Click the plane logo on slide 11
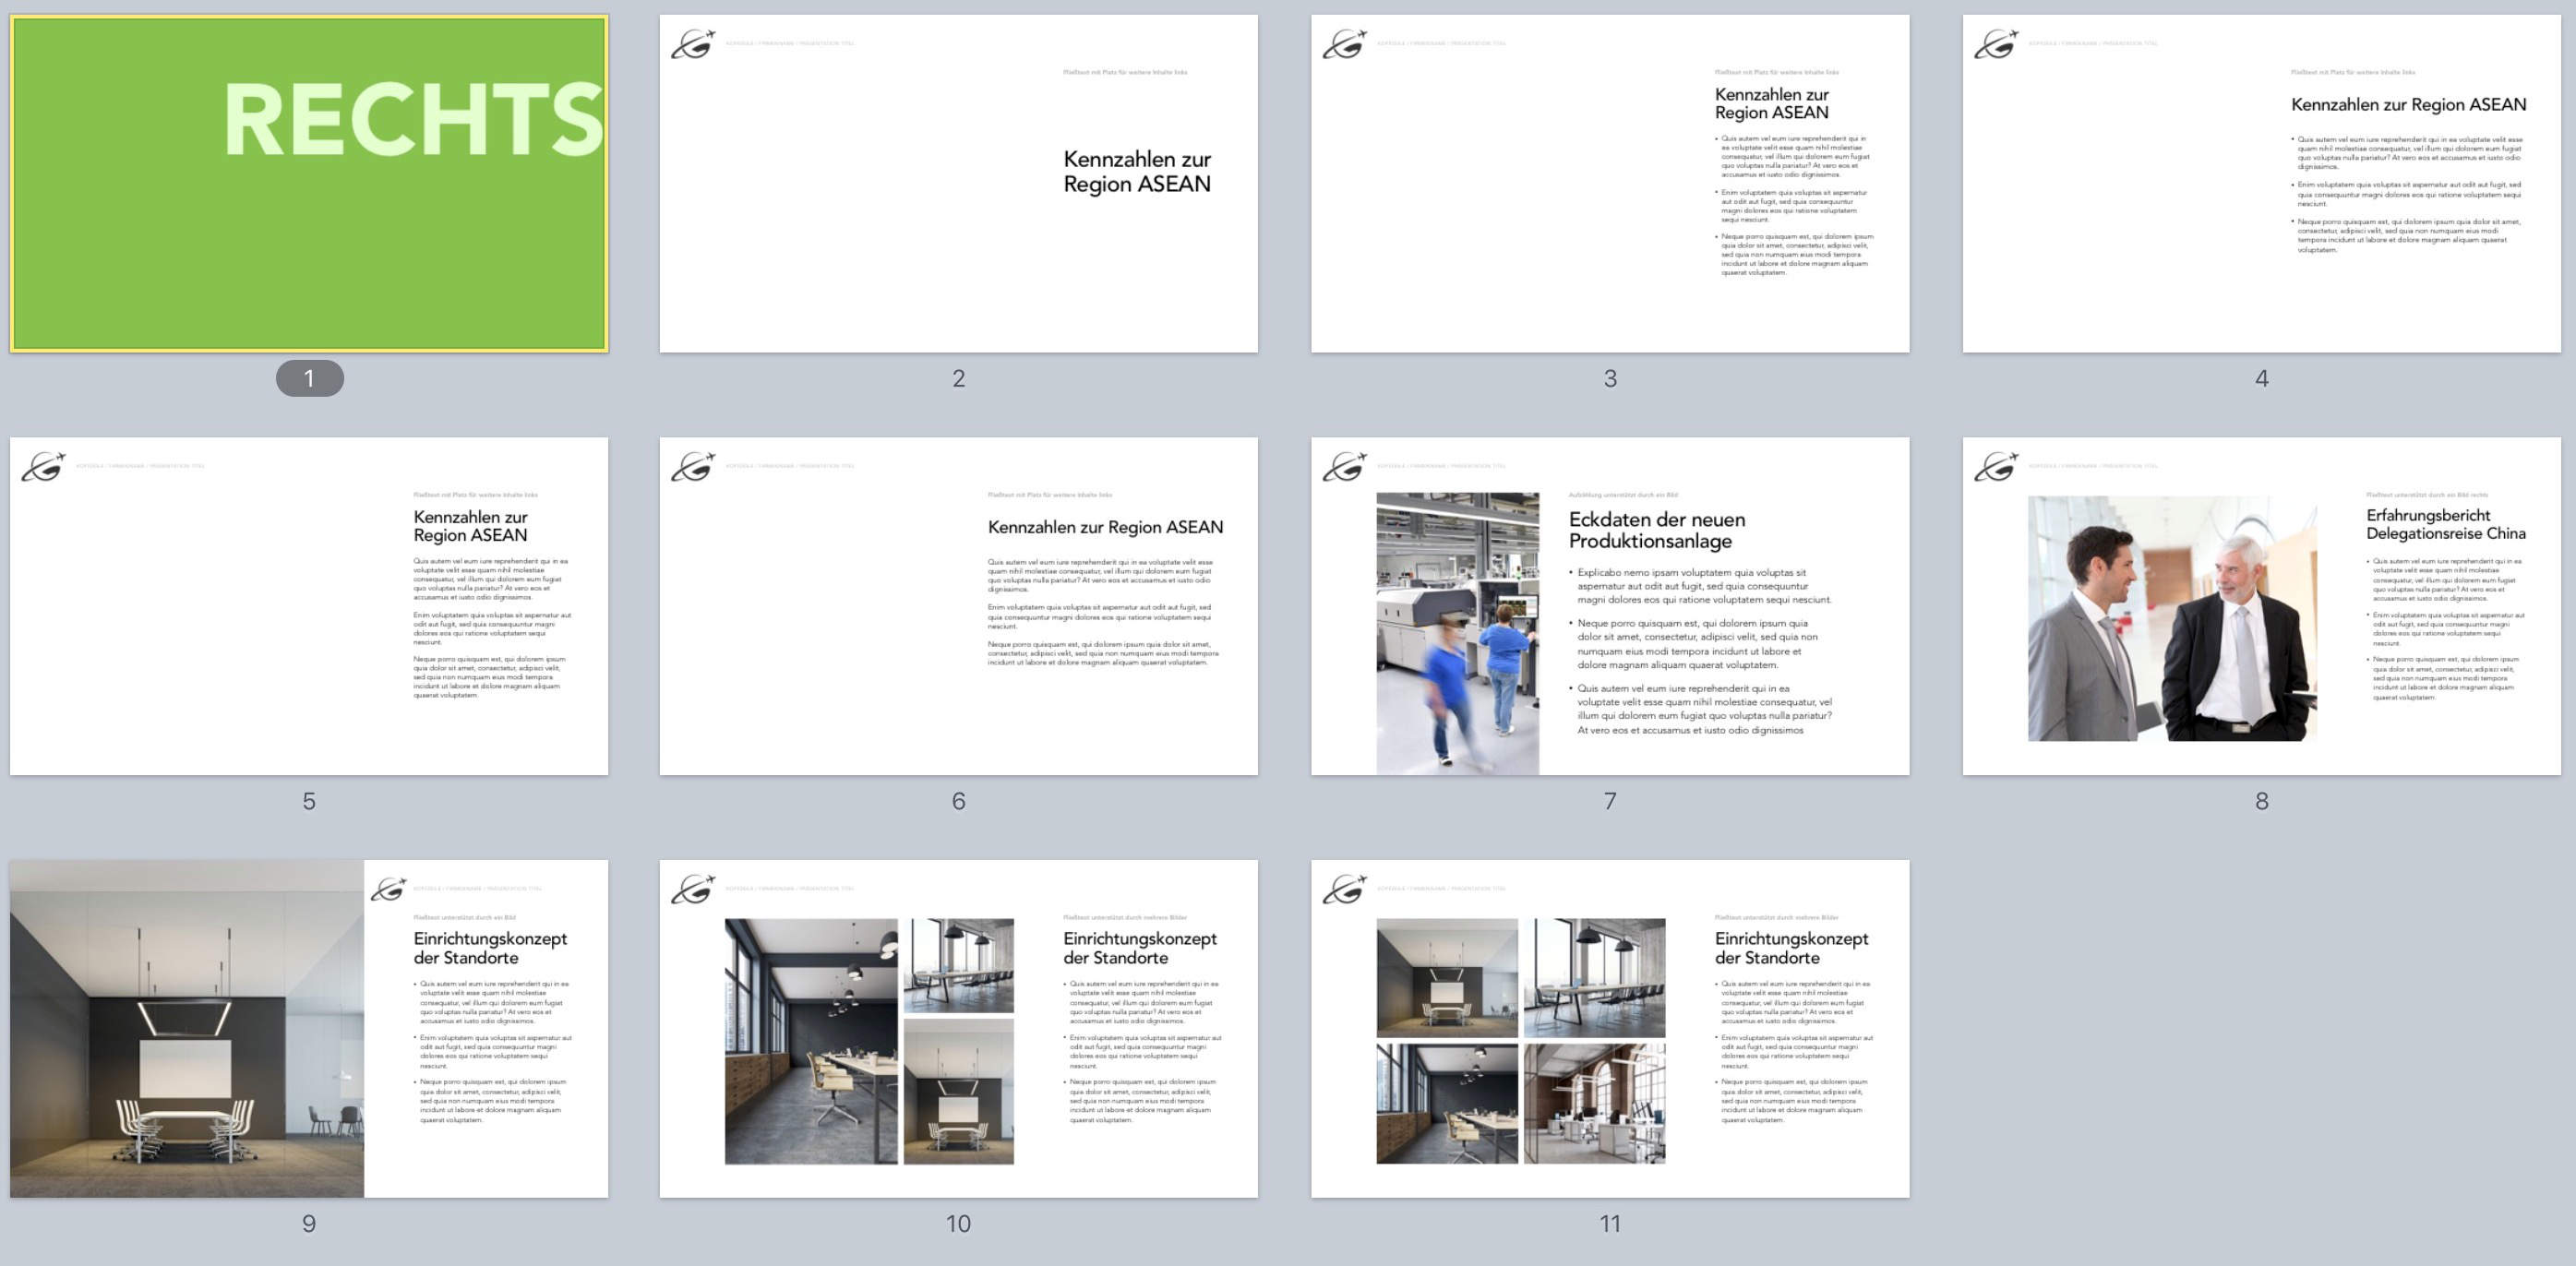Screen dimensions: 2576x1266 [x=1344, y=889]
